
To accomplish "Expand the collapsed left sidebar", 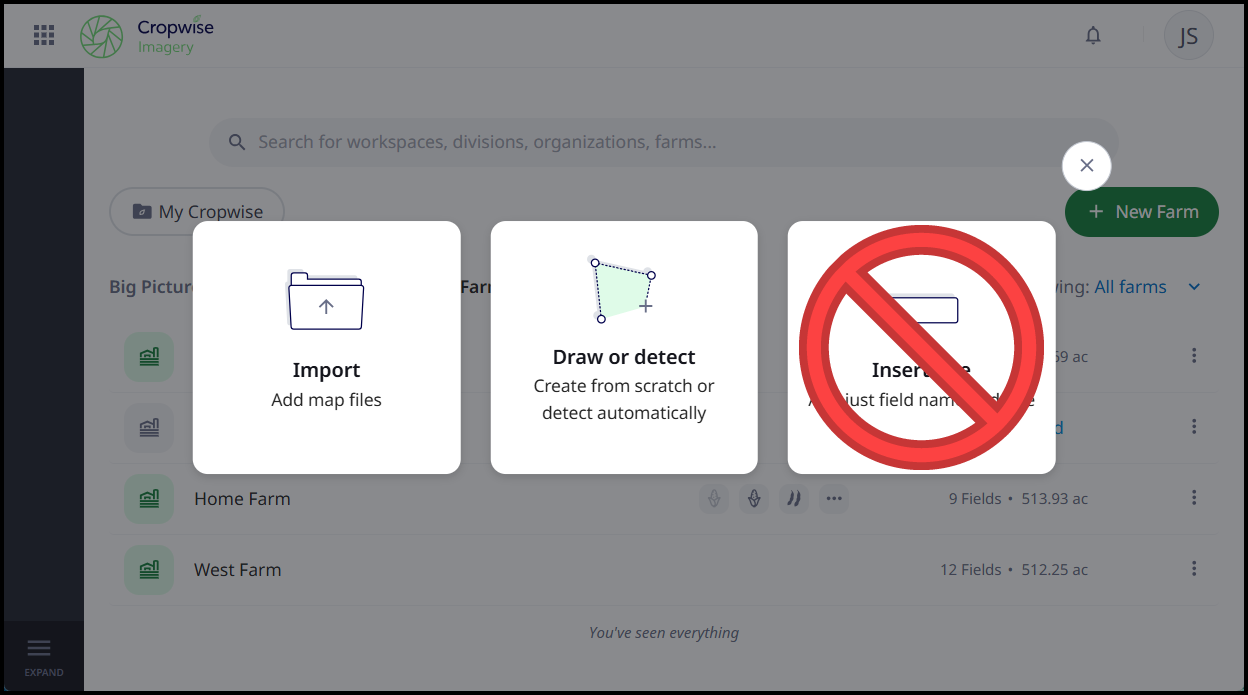I will (42, 657).
